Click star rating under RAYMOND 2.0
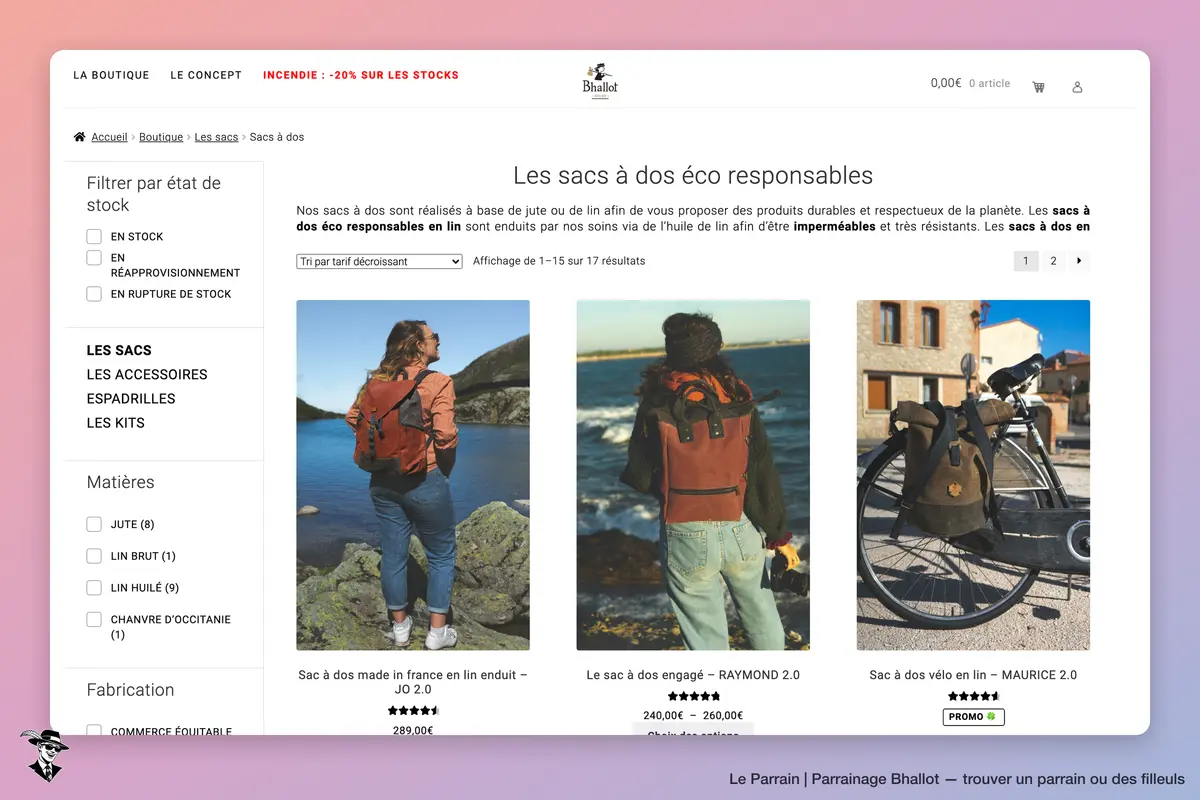Screen dimensions: 1200x800 click(693, 696)
